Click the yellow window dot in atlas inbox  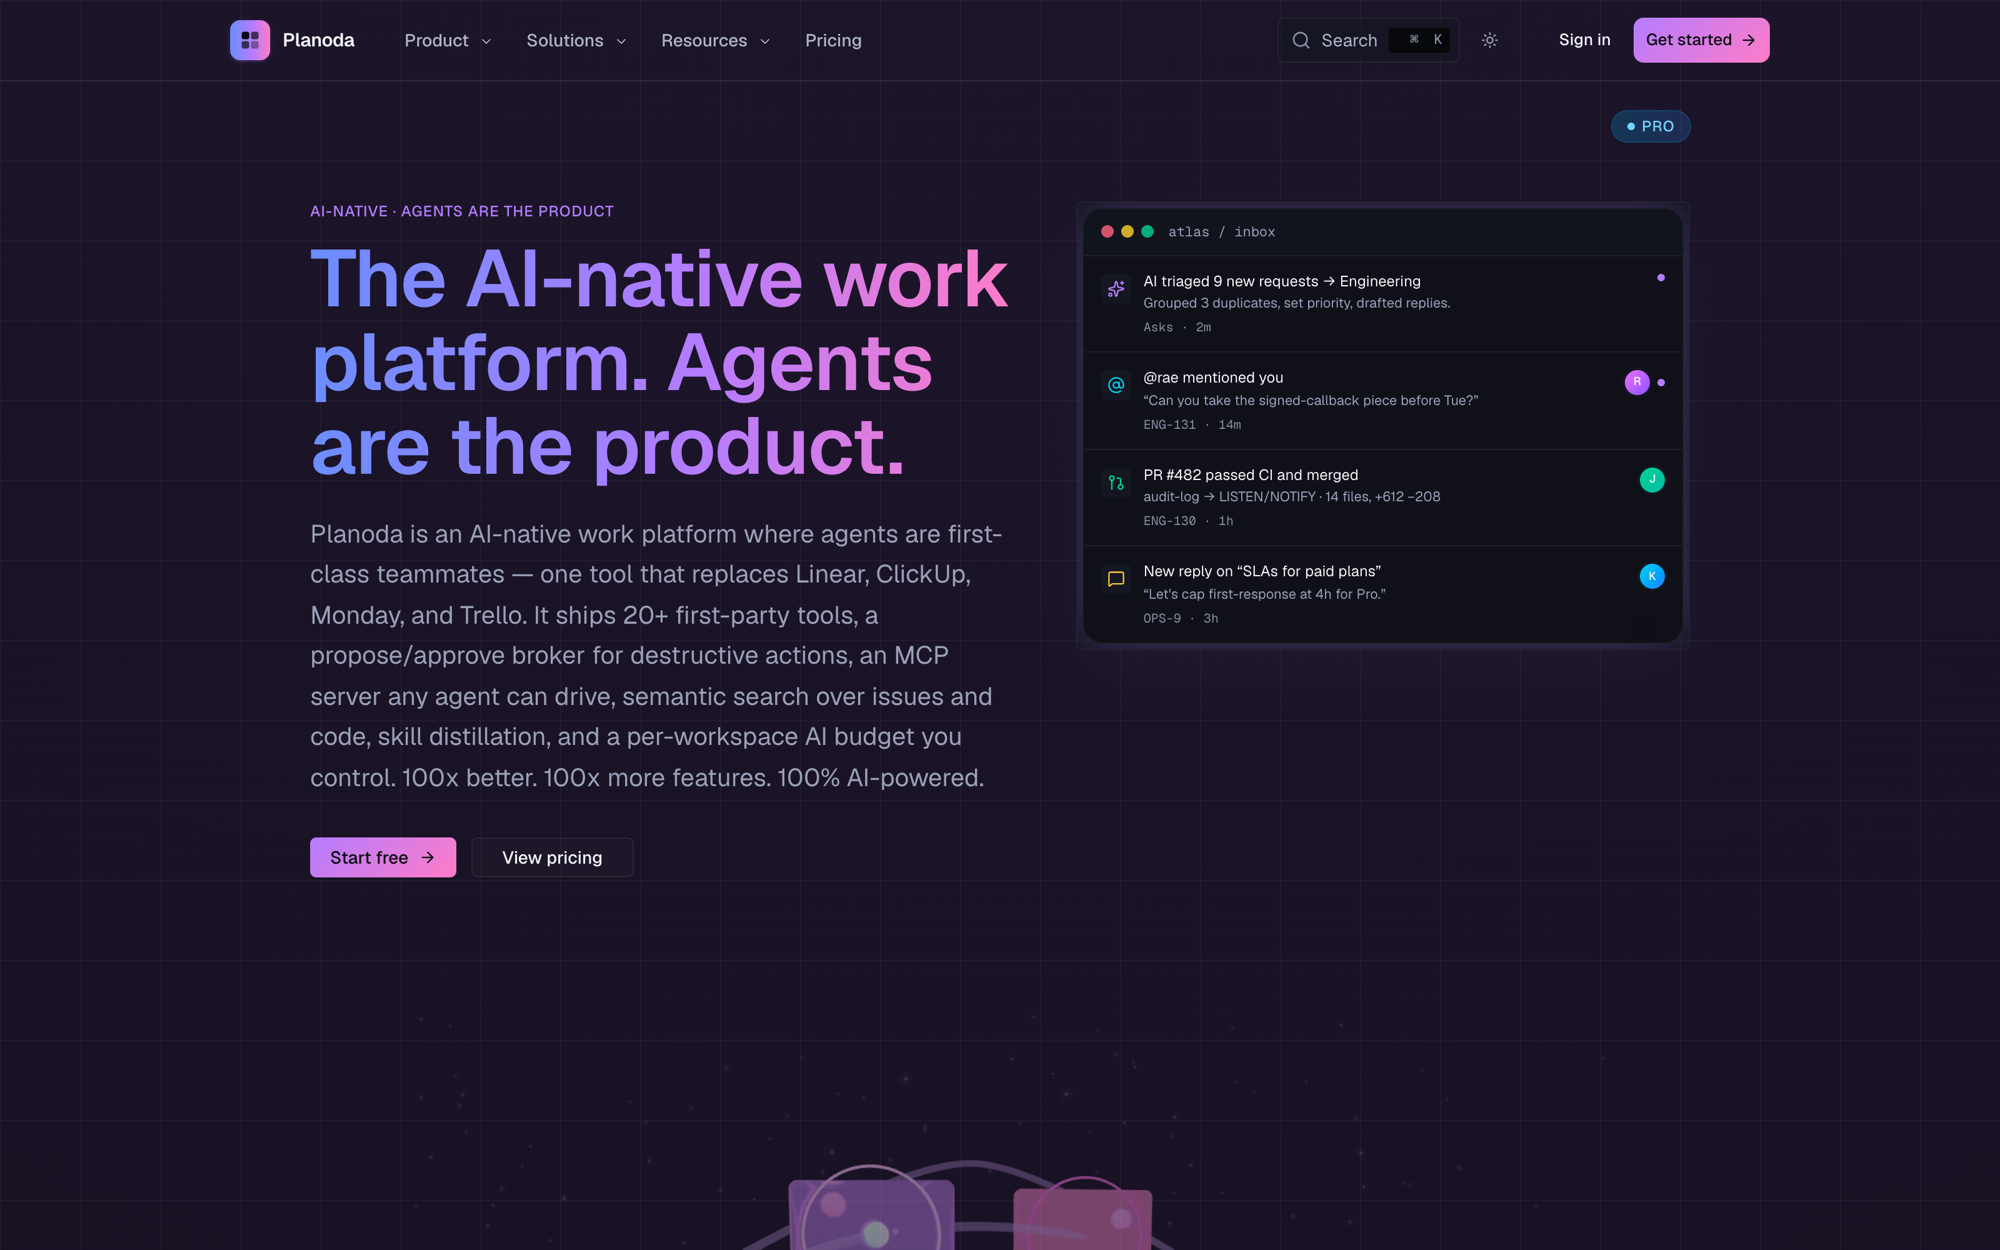(x=1127, y=231)
